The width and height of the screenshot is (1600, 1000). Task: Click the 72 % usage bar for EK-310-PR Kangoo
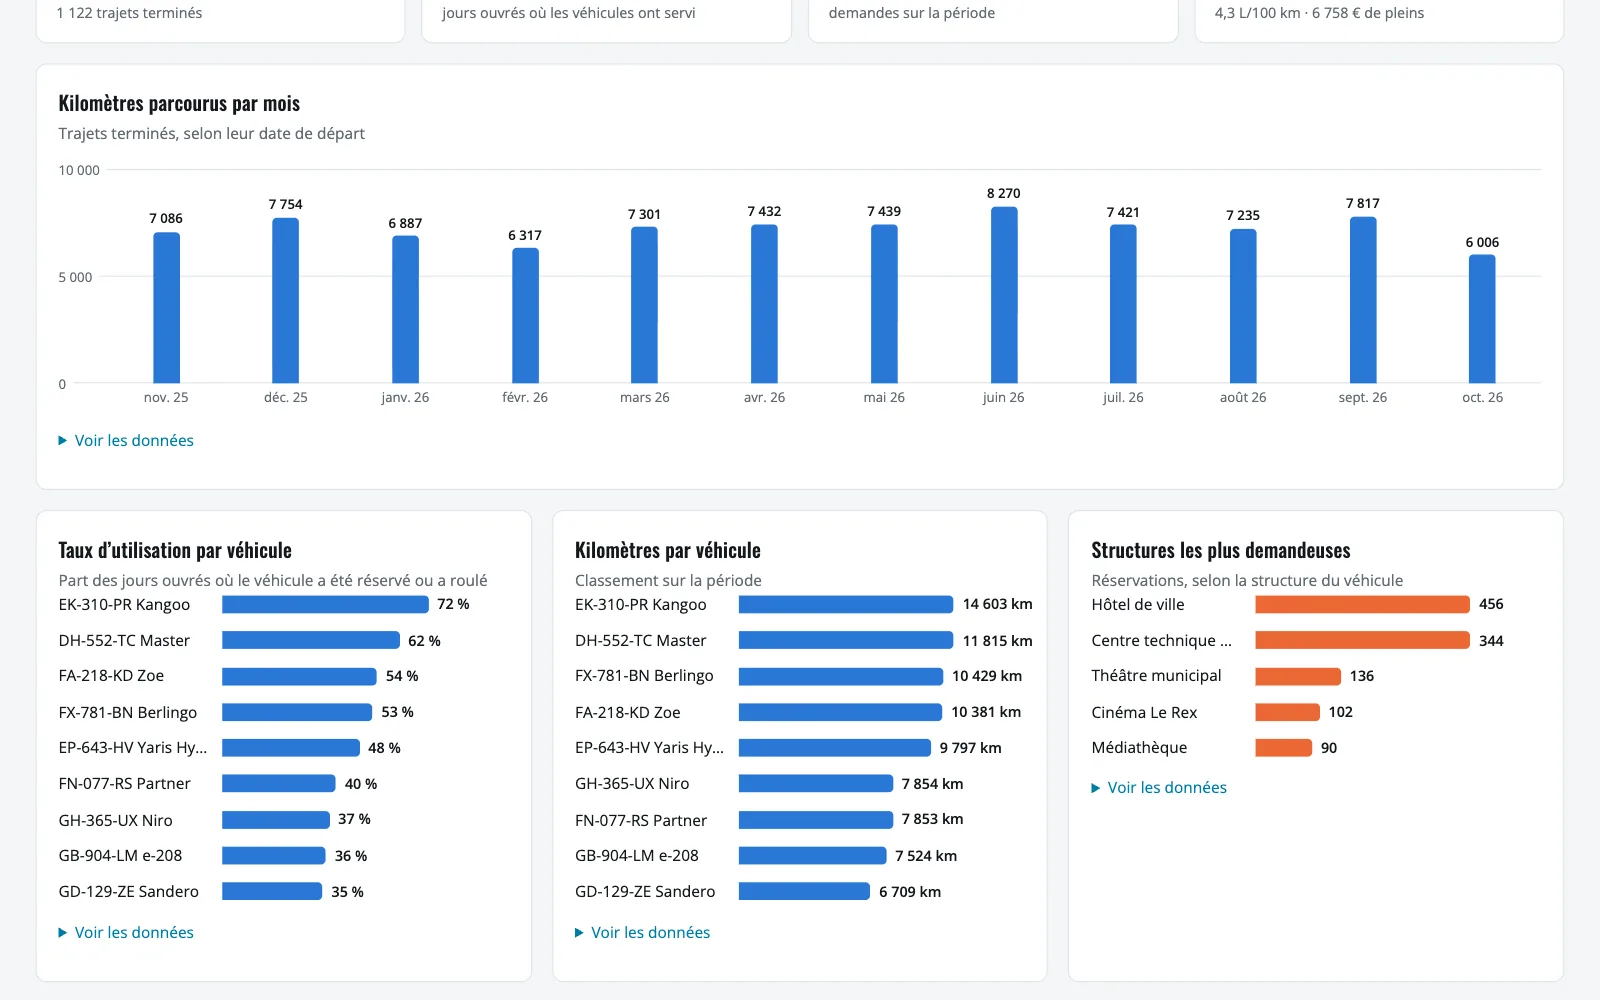pos(325,604)
